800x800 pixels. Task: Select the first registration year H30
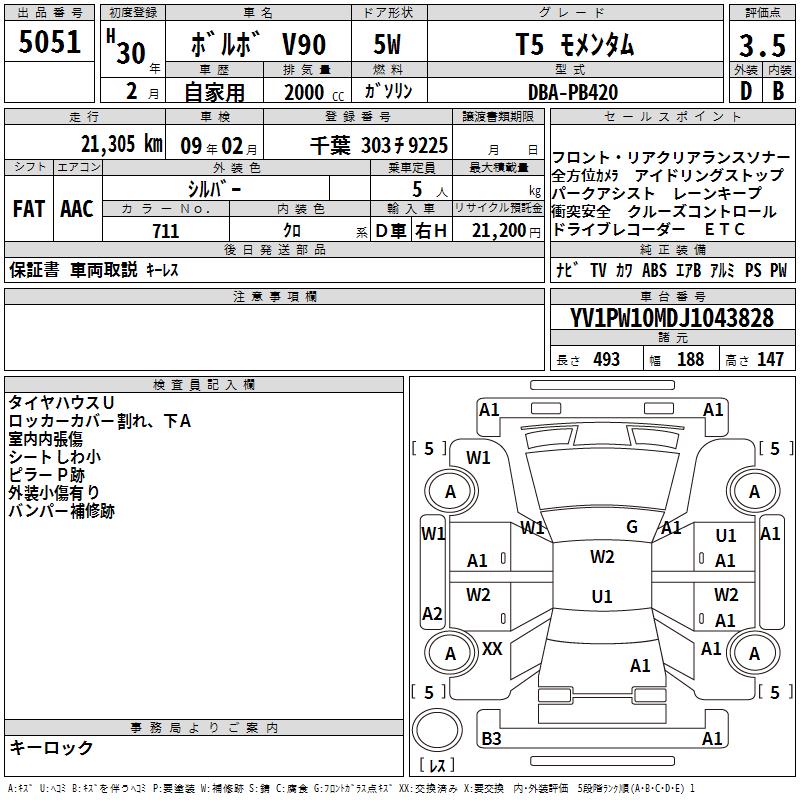pyautogui.click(x=127, y=47)
